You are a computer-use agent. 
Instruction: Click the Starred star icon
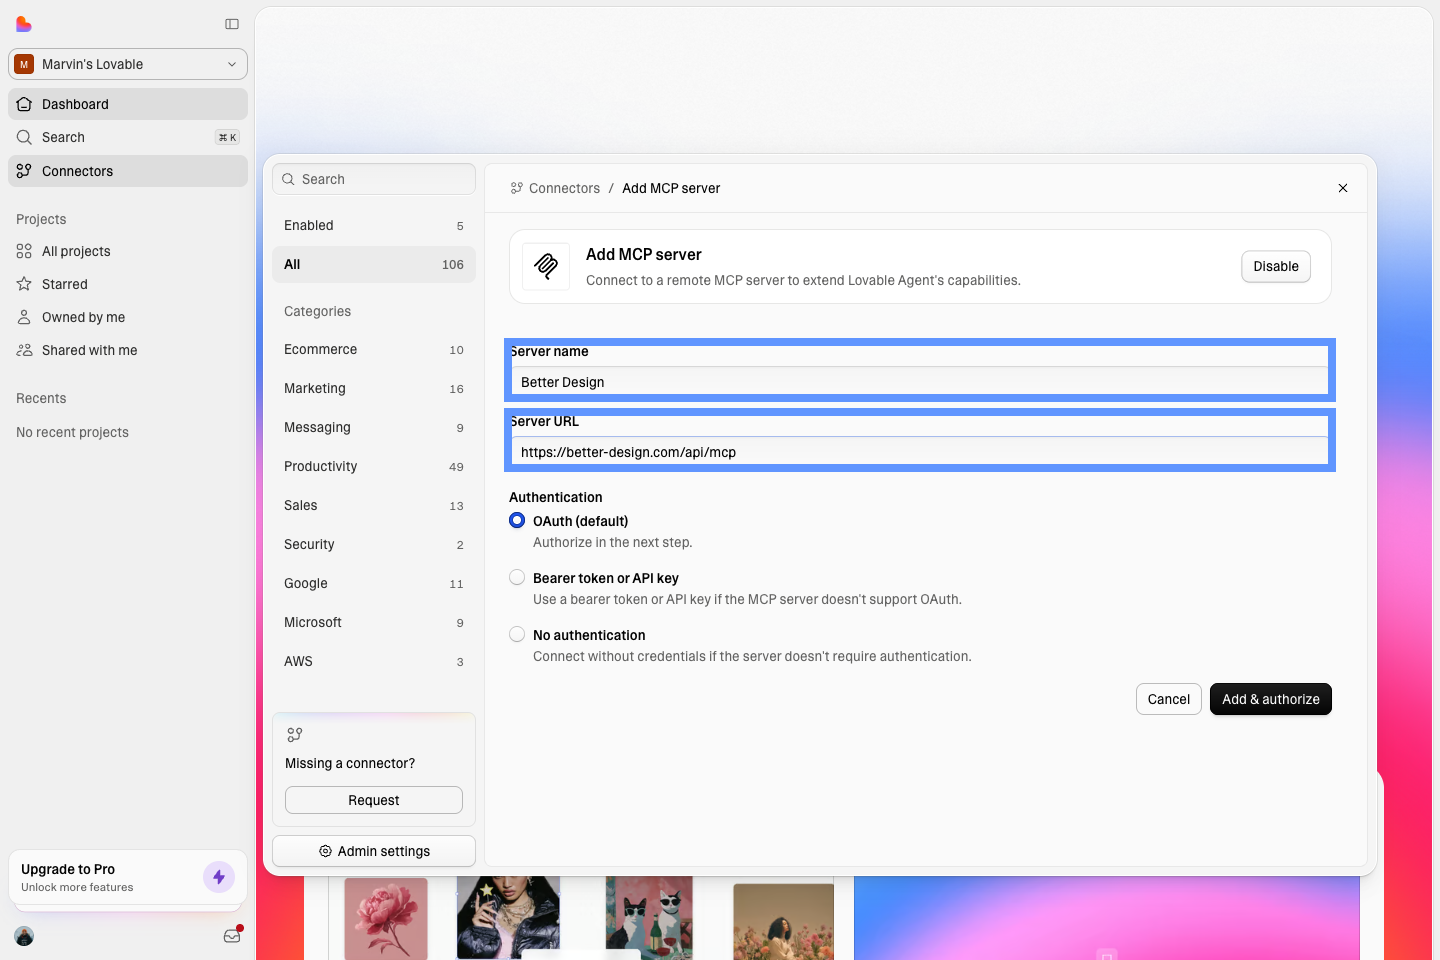tap(24, 284)
